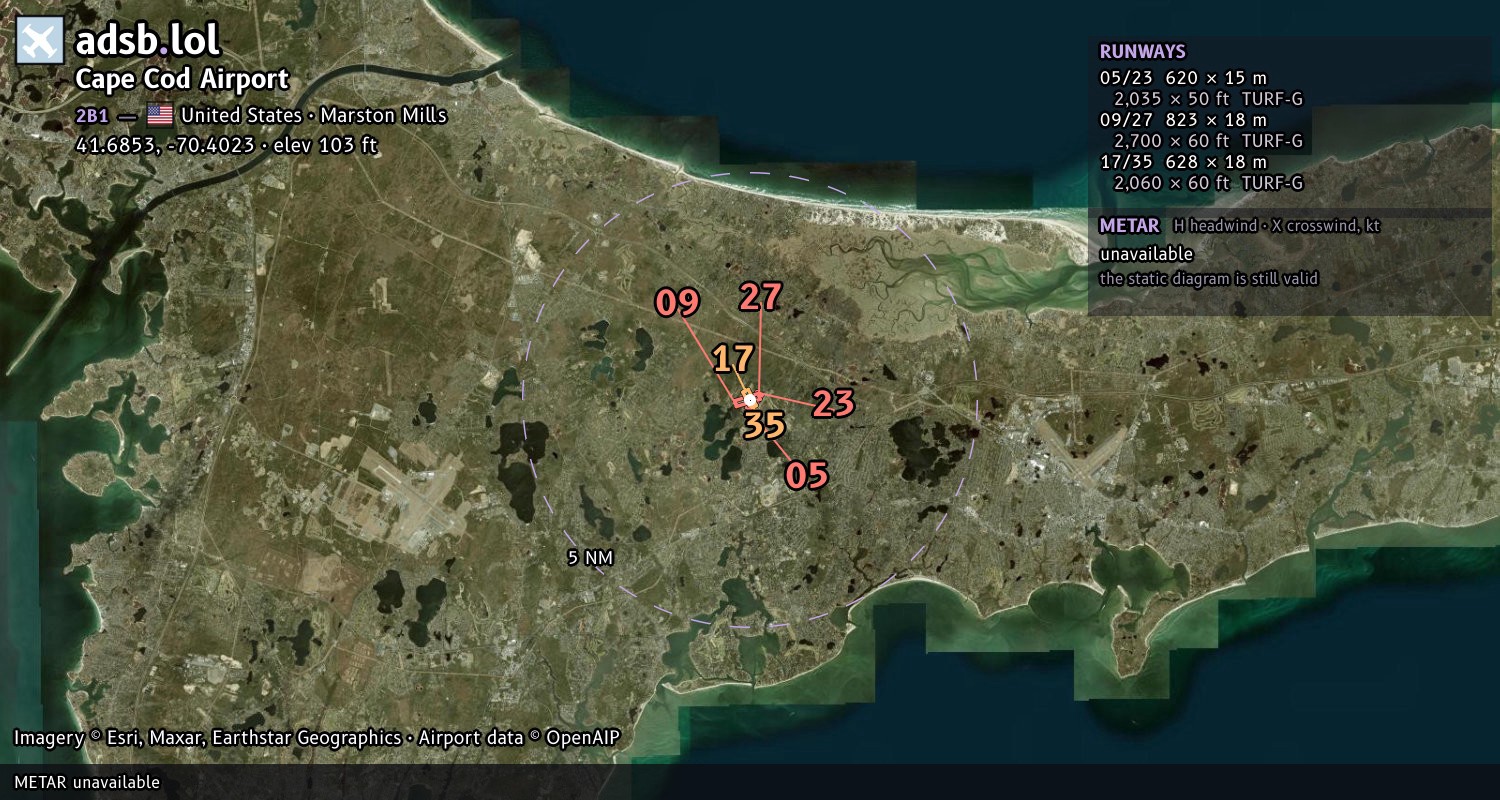Click the 05/23 620 × 15 m row
This screenshot has width=1500, height=800.
point(1183,78)
